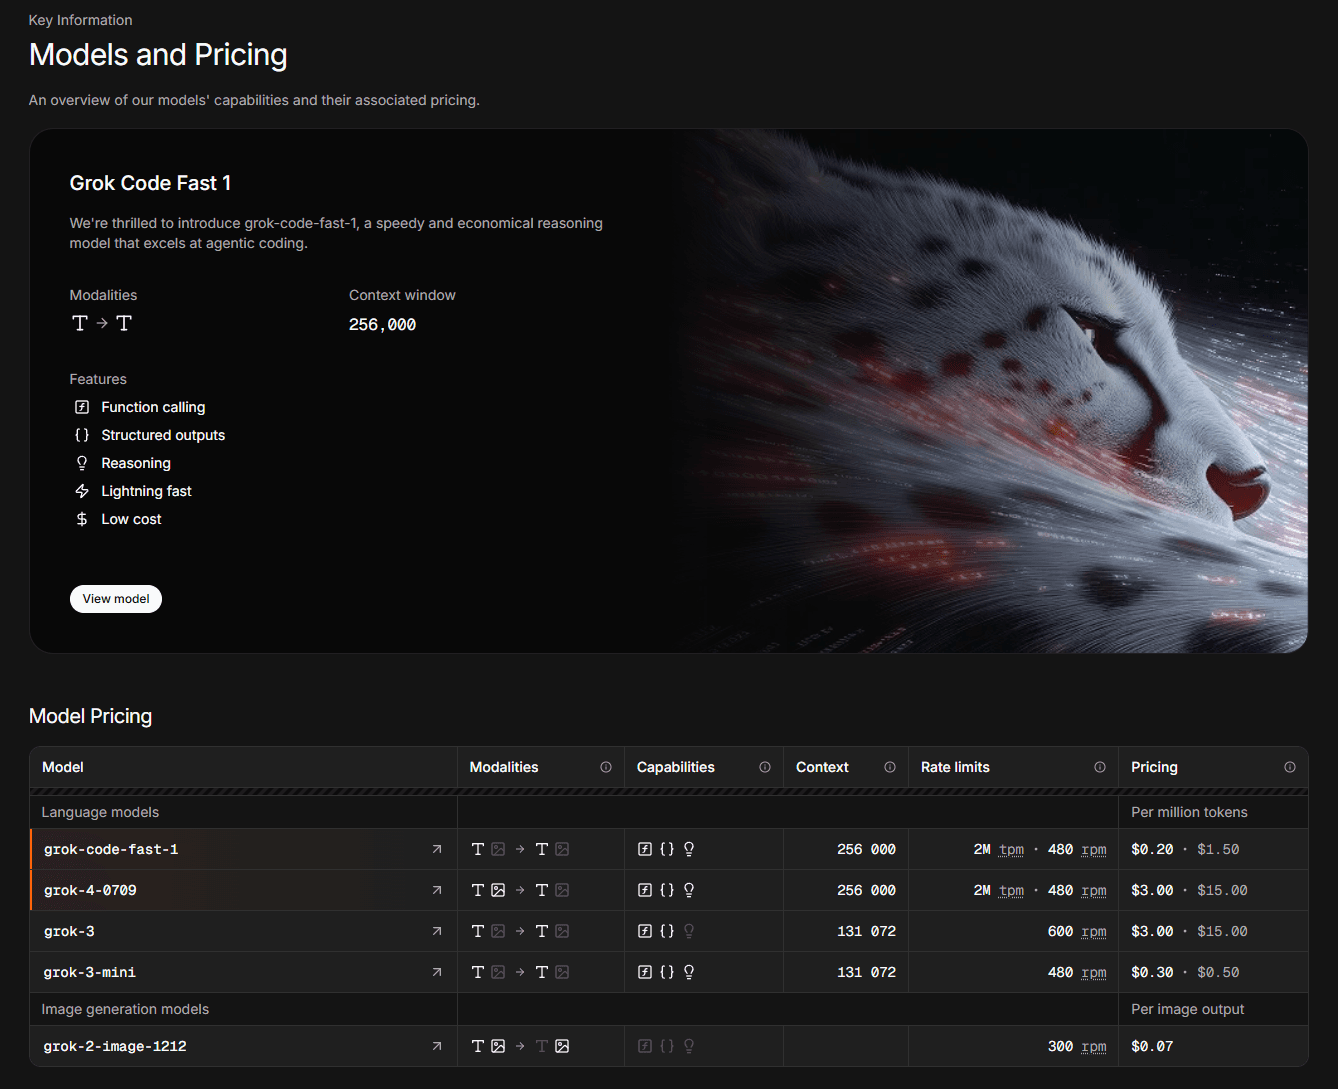
Task: Click function calling icon in grok-code-fast-1 row
Action: pyautogui.click(x=645, y=849)
